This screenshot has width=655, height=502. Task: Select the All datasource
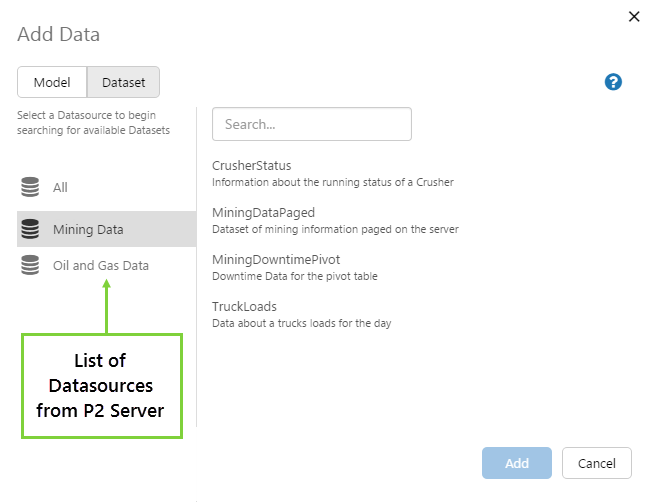60,187
